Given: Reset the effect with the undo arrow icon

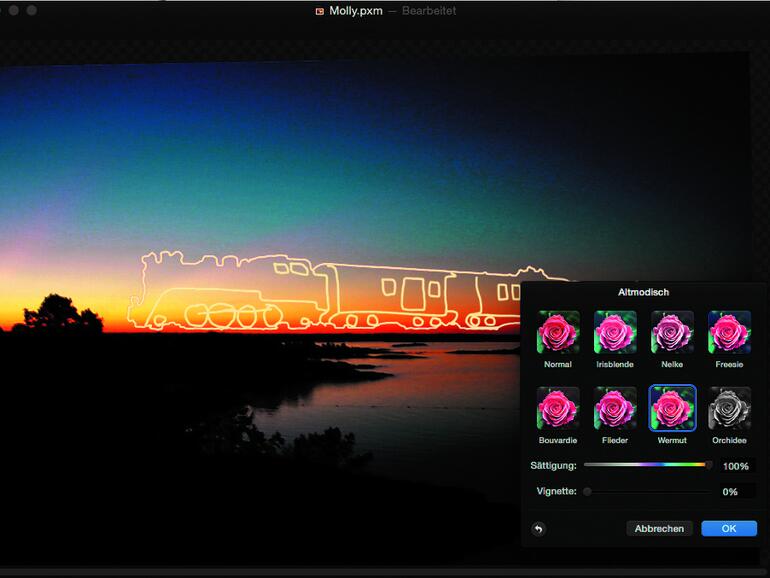Looking at the screenshot, I should click(539, 529).
